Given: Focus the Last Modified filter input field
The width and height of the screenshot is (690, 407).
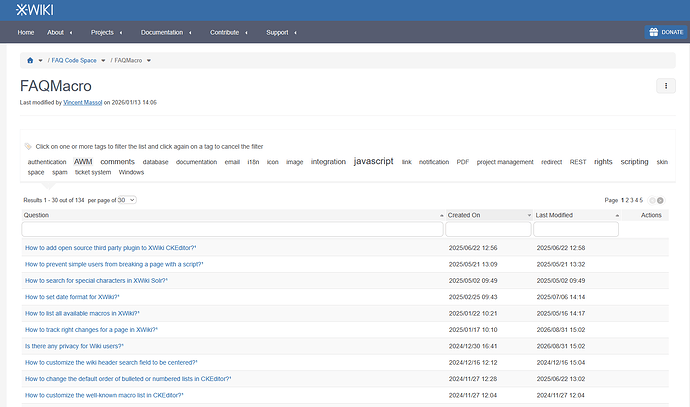Looking at the screenshot, I should (x=576, y=229).
